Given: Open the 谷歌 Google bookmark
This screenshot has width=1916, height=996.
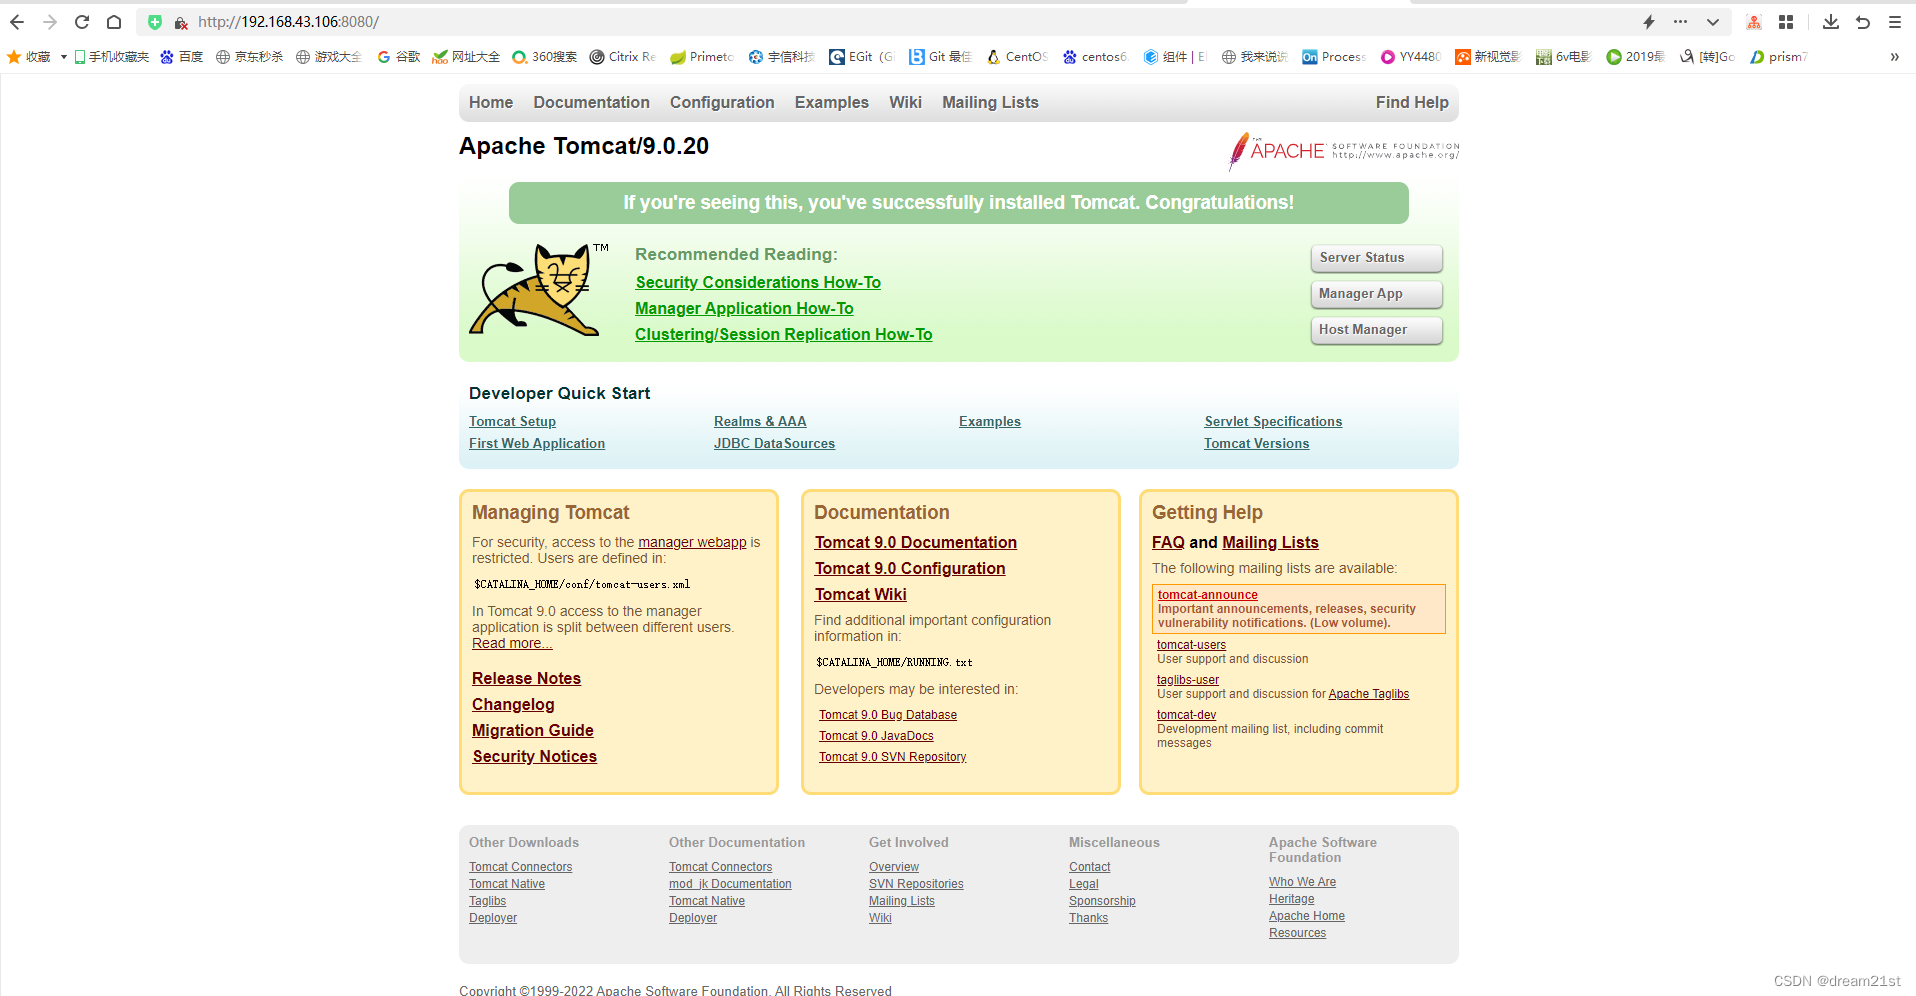Looking at the screenshot, I should [399, 57].
